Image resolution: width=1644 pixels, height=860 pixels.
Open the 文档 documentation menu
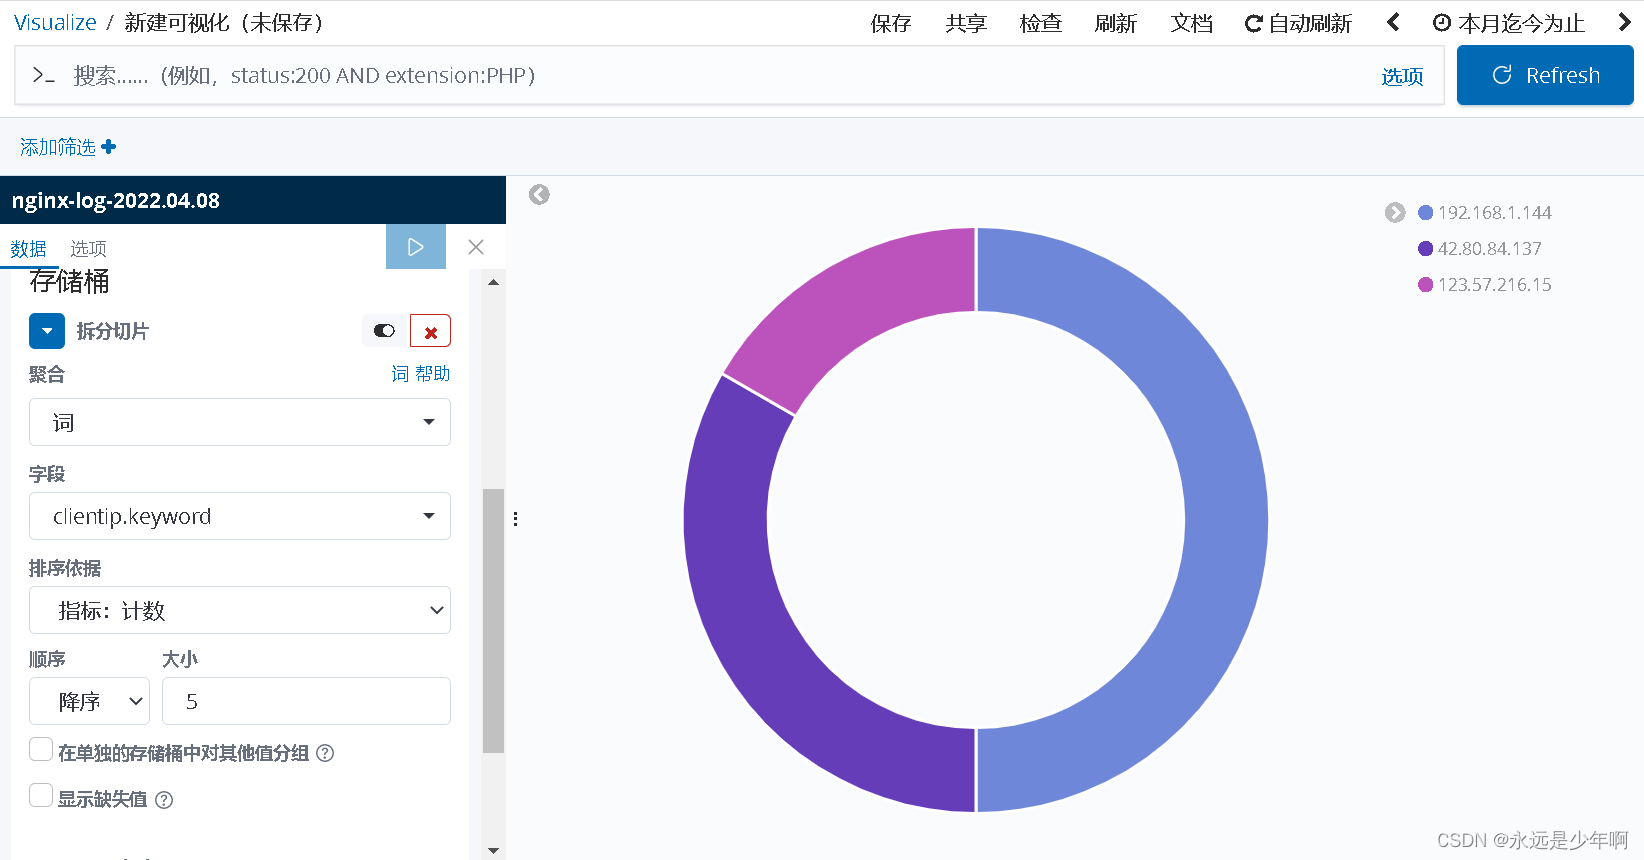[1191, 23]
